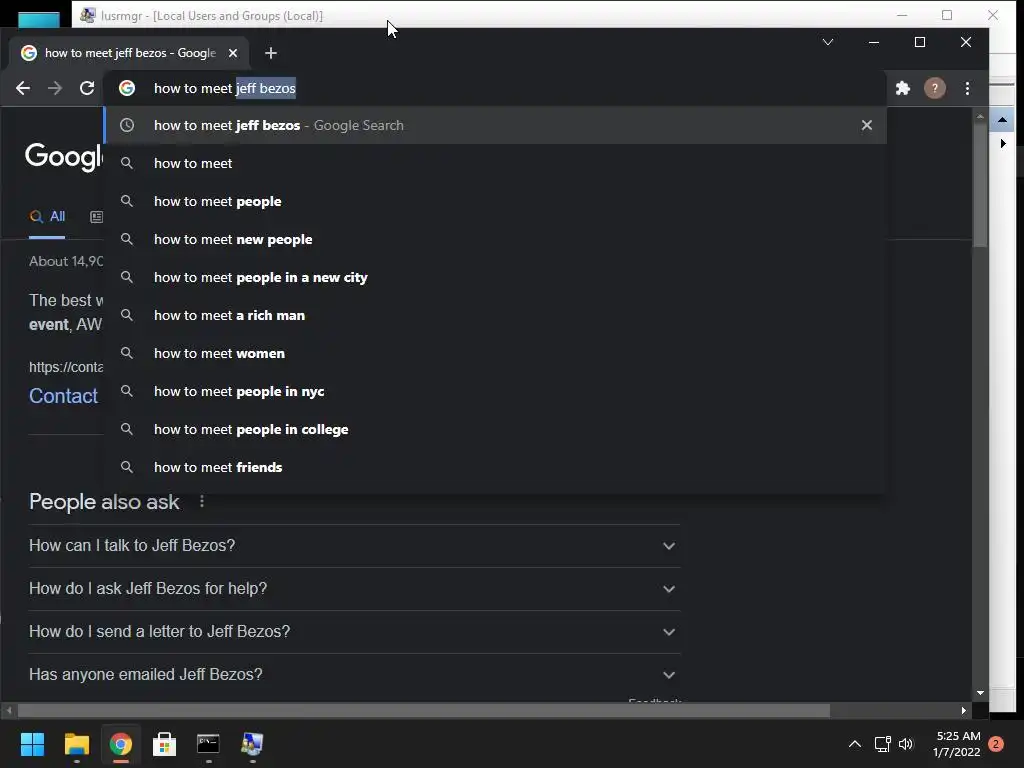Viewport: 1024px width, 768px height.
Task: Choose 'how to meet people in a new city'
Action: point(495,277)
